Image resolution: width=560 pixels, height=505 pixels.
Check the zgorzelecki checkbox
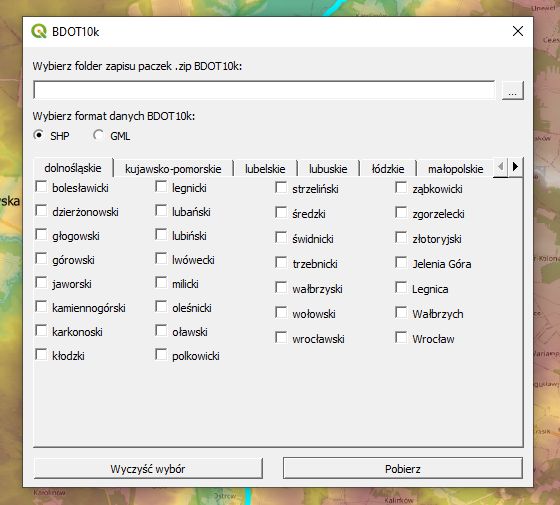point(401,212)
